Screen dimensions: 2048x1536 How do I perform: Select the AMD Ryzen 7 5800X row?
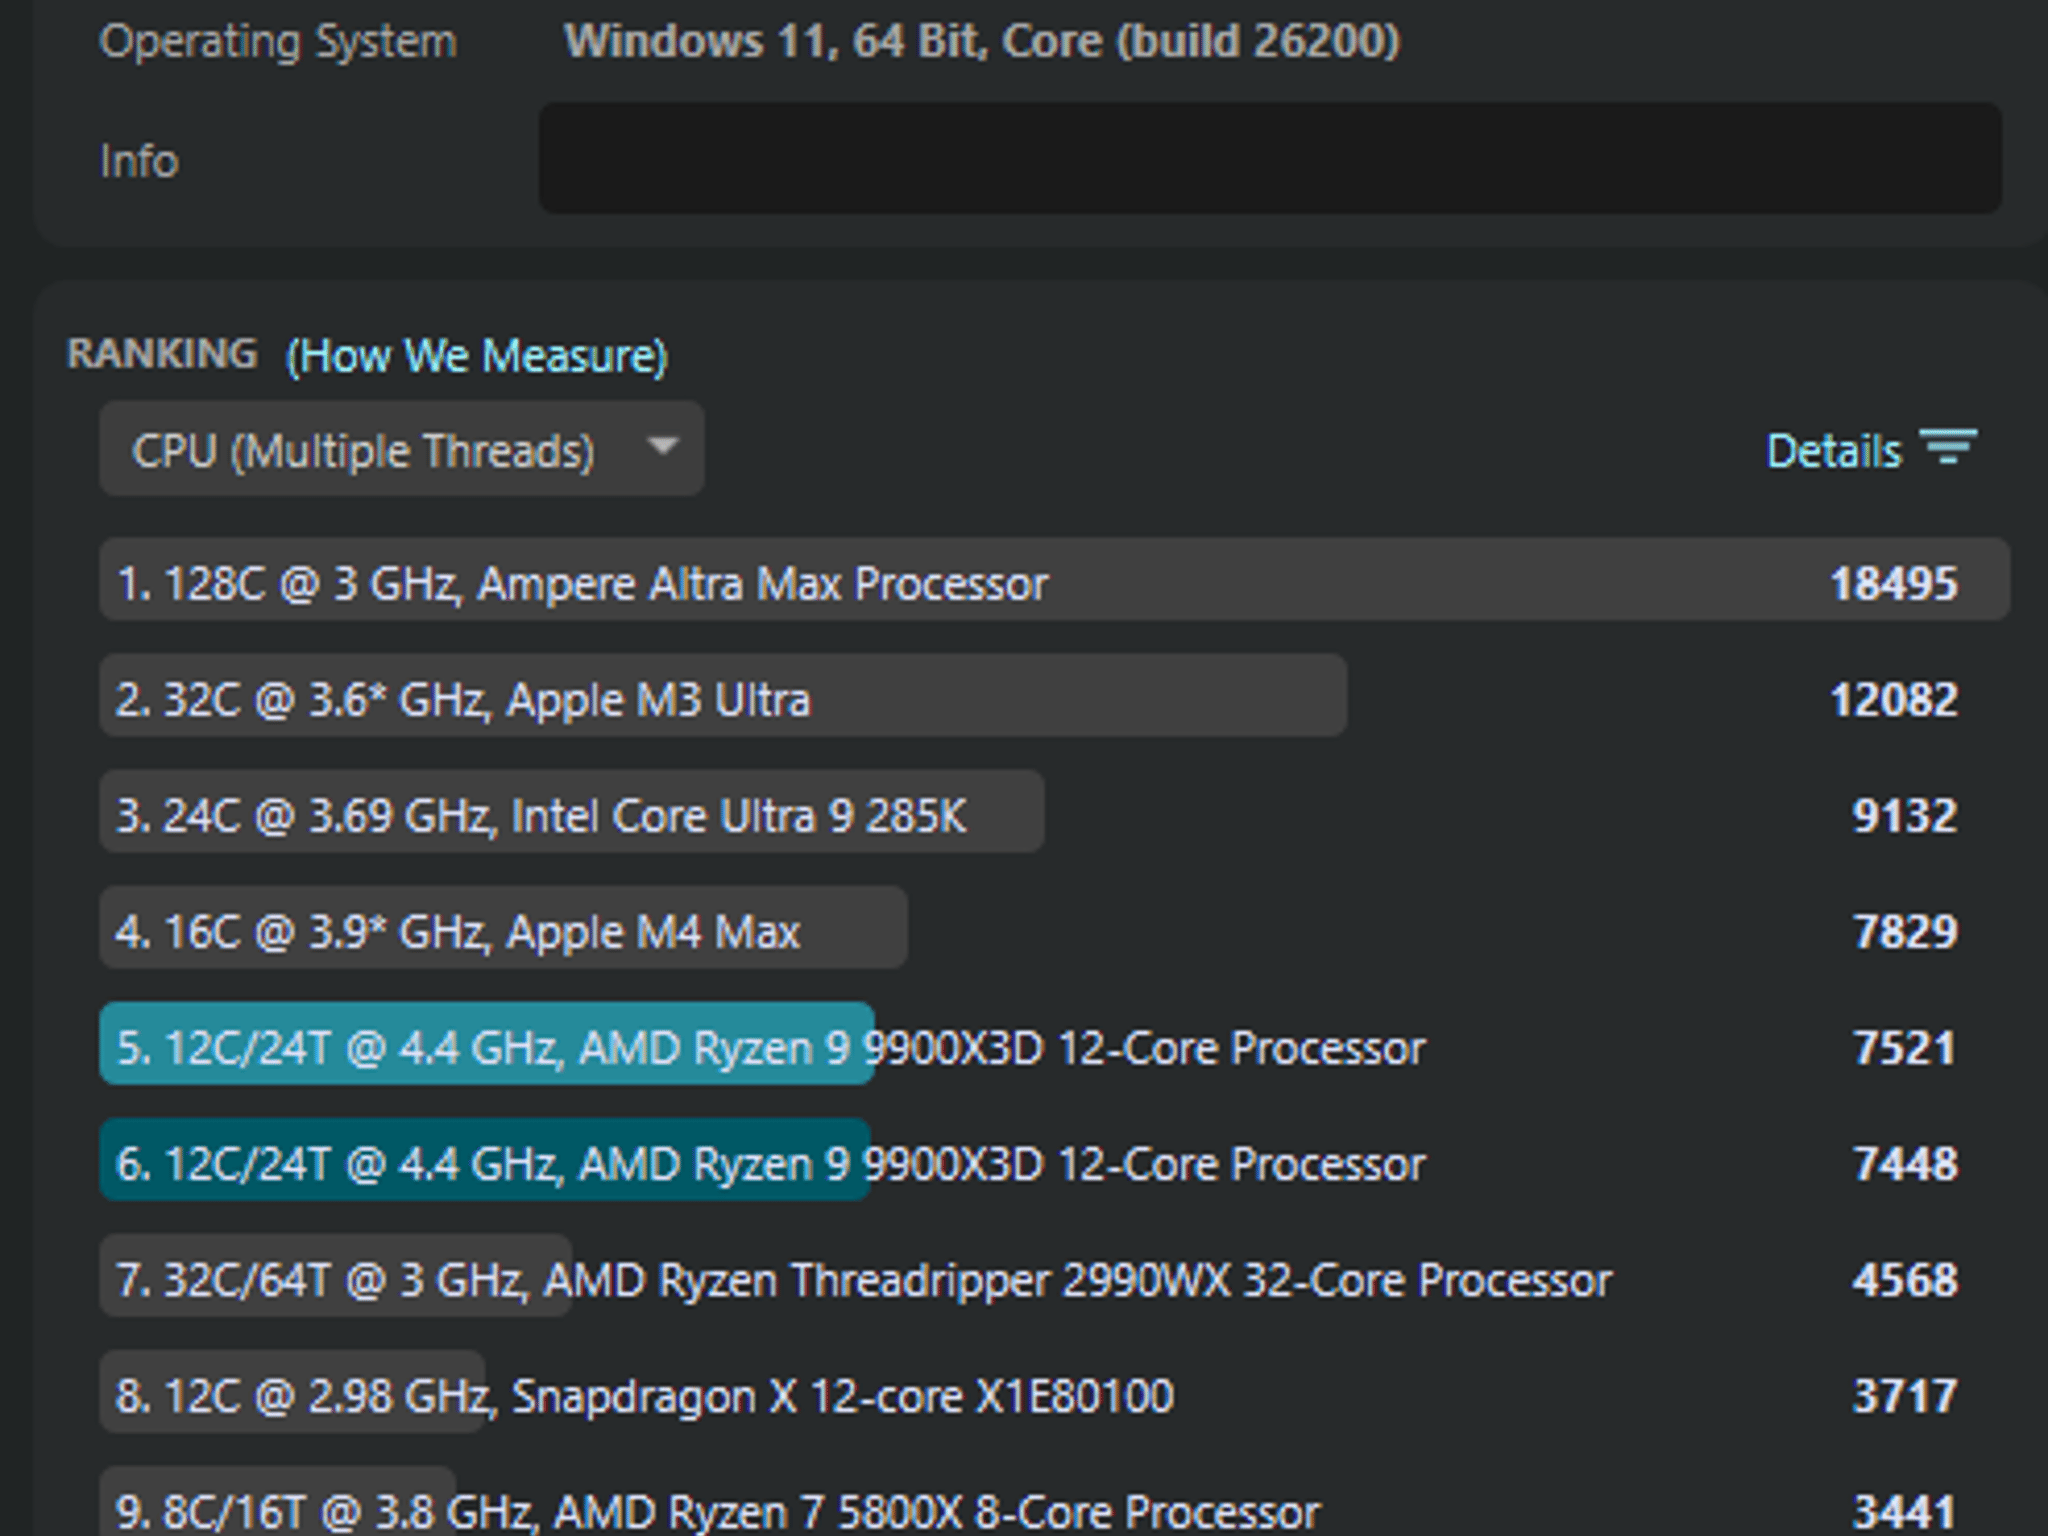pos(1054,1503)
